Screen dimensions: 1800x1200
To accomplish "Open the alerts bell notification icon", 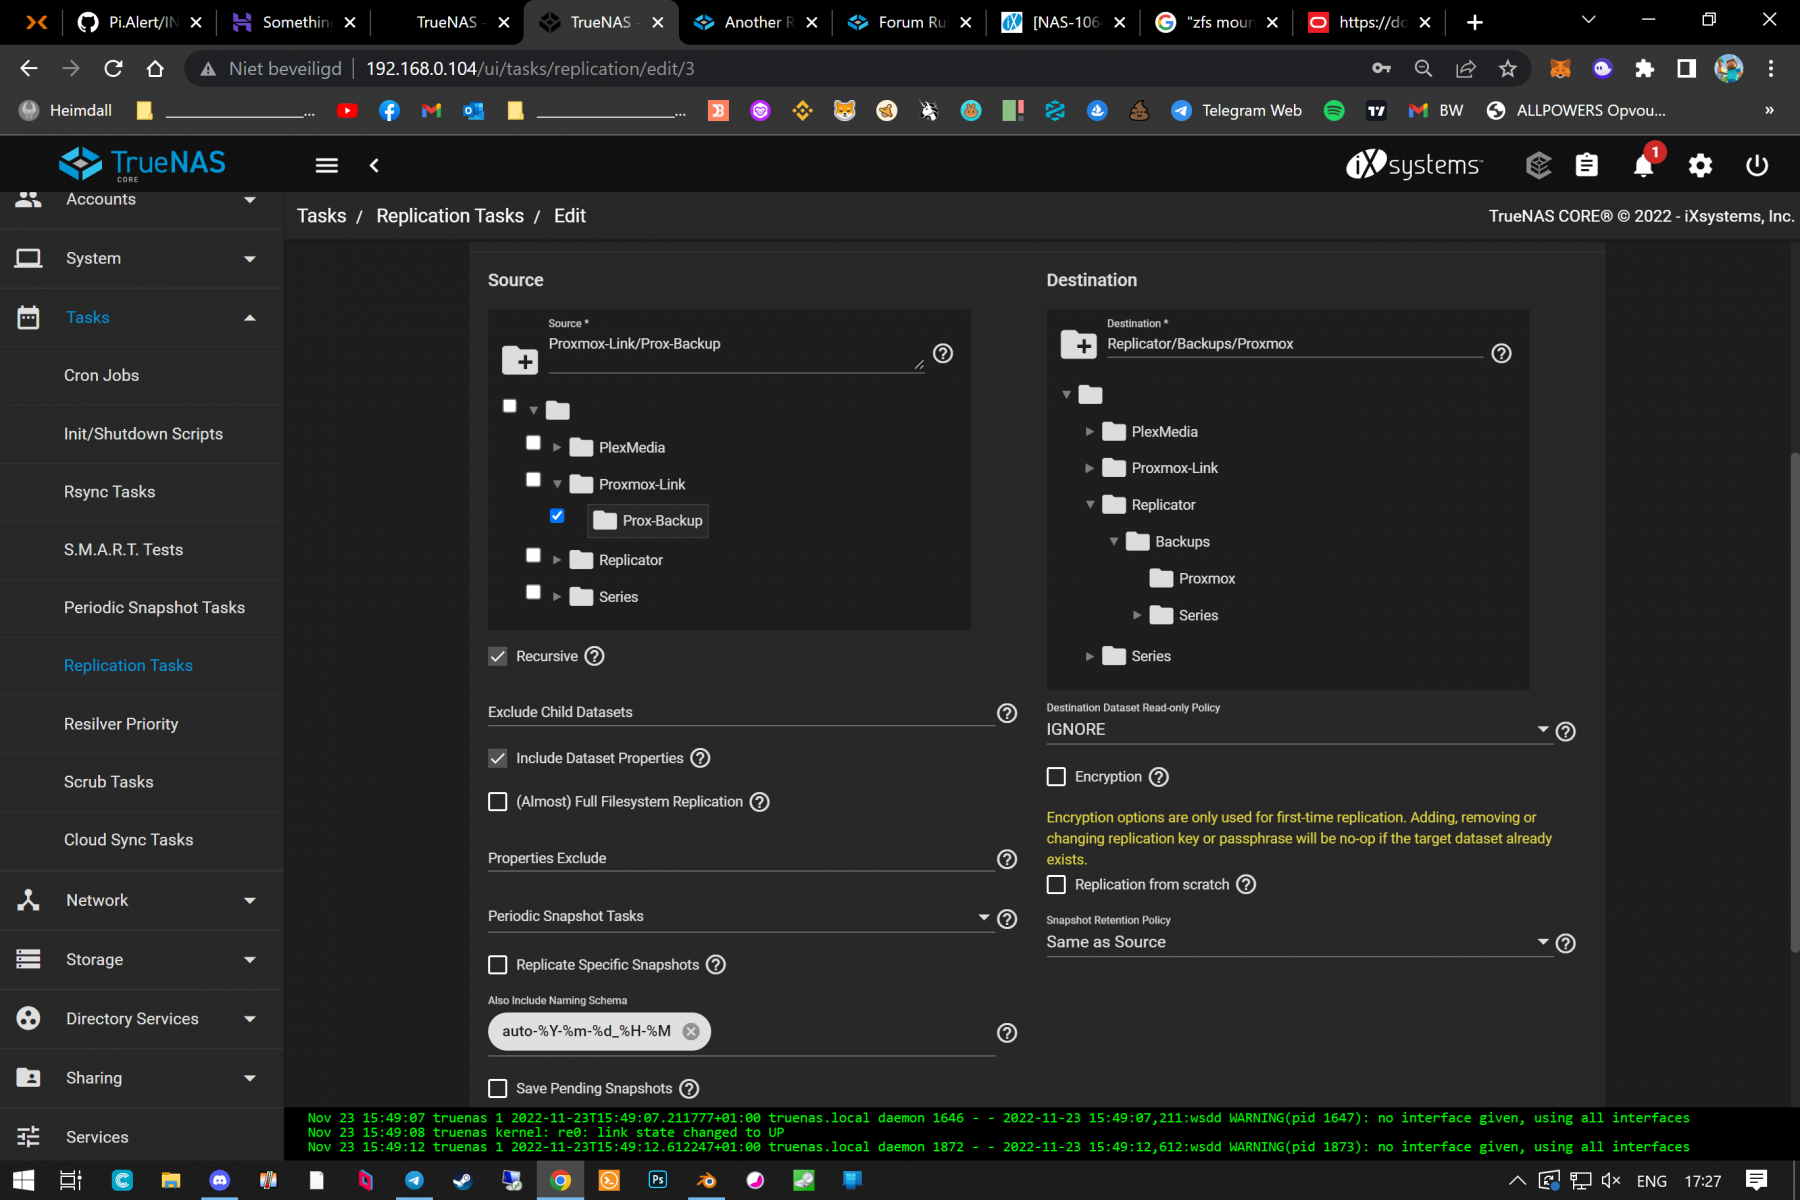I will (1643, 165).
